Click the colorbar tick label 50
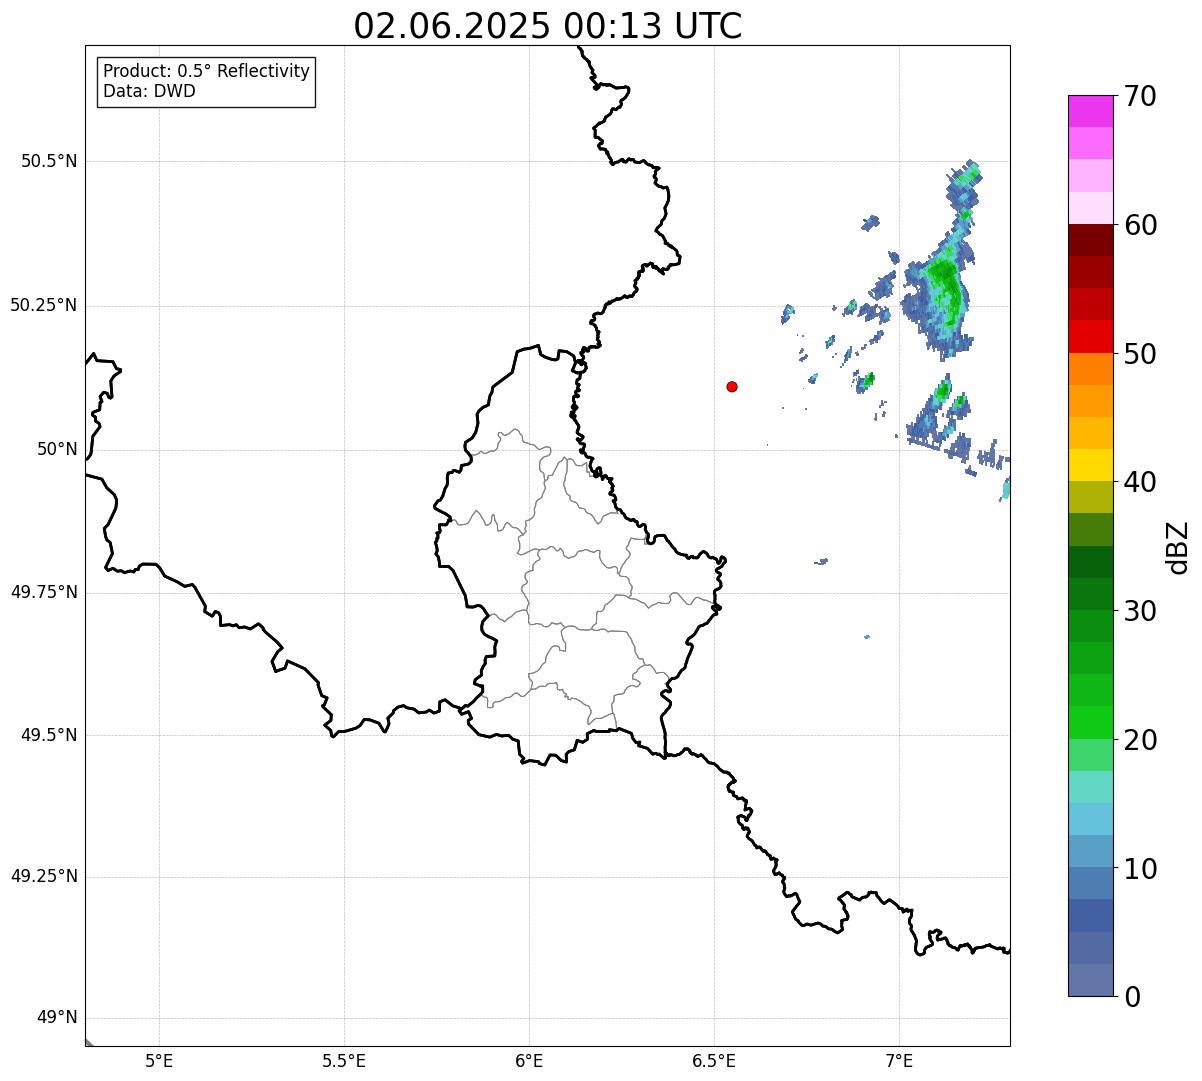This screenshot has height=1081, width=1202. (1140, 354)
